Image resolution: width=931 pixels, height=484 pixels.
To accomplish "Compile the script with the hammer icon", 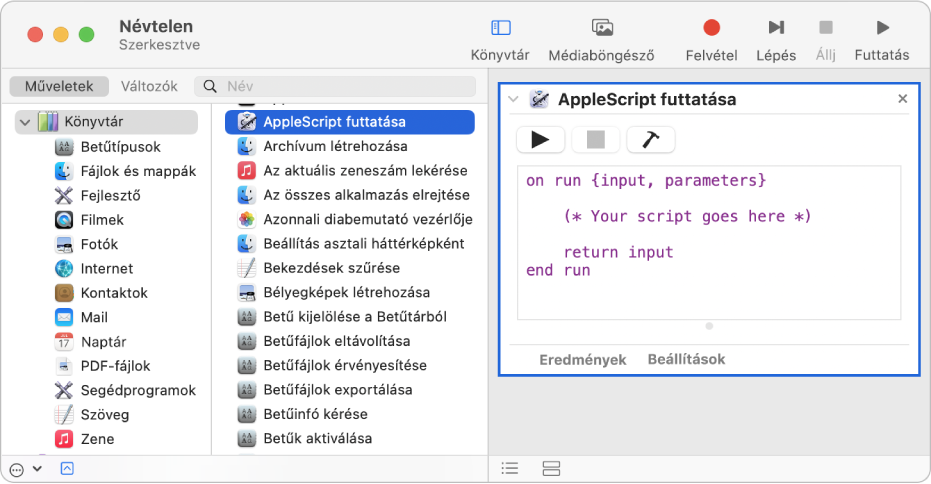I will [650, 140].
